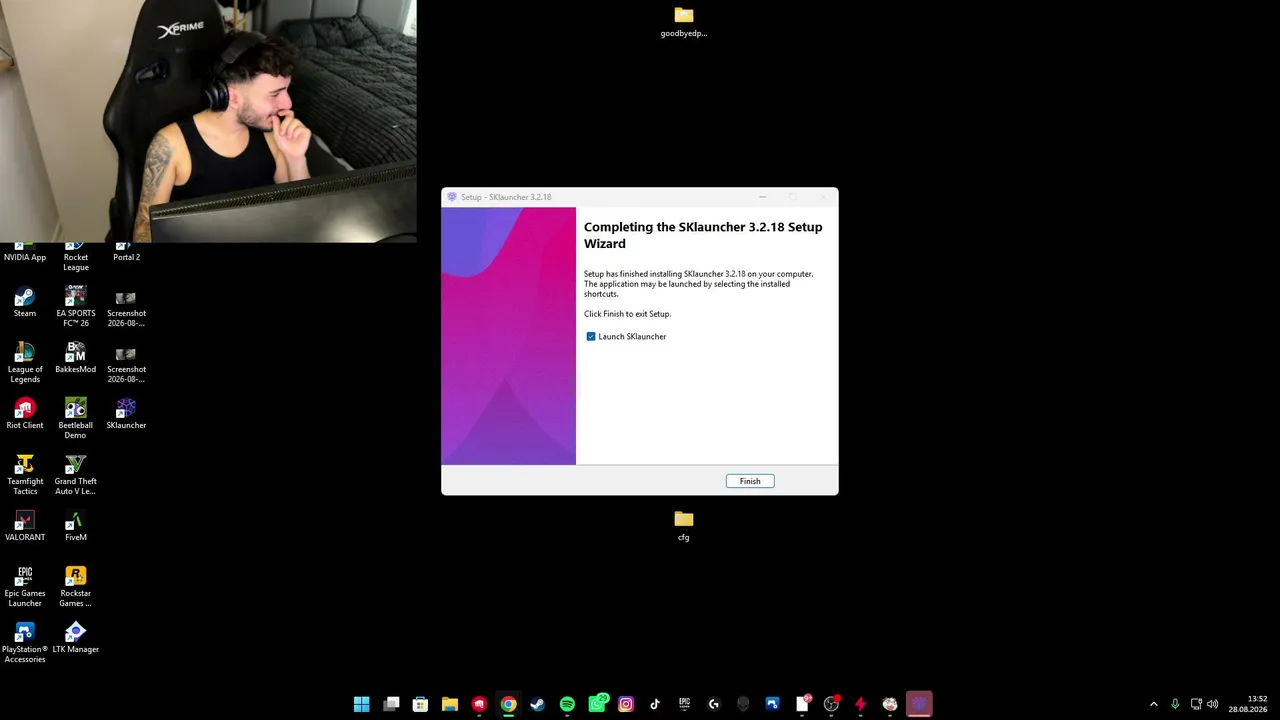The height and width of the screenshot is (720, 1280).
Task: Select the BakkesMod desktop icon
Action: pyautogui.click(x=76, y=358)
